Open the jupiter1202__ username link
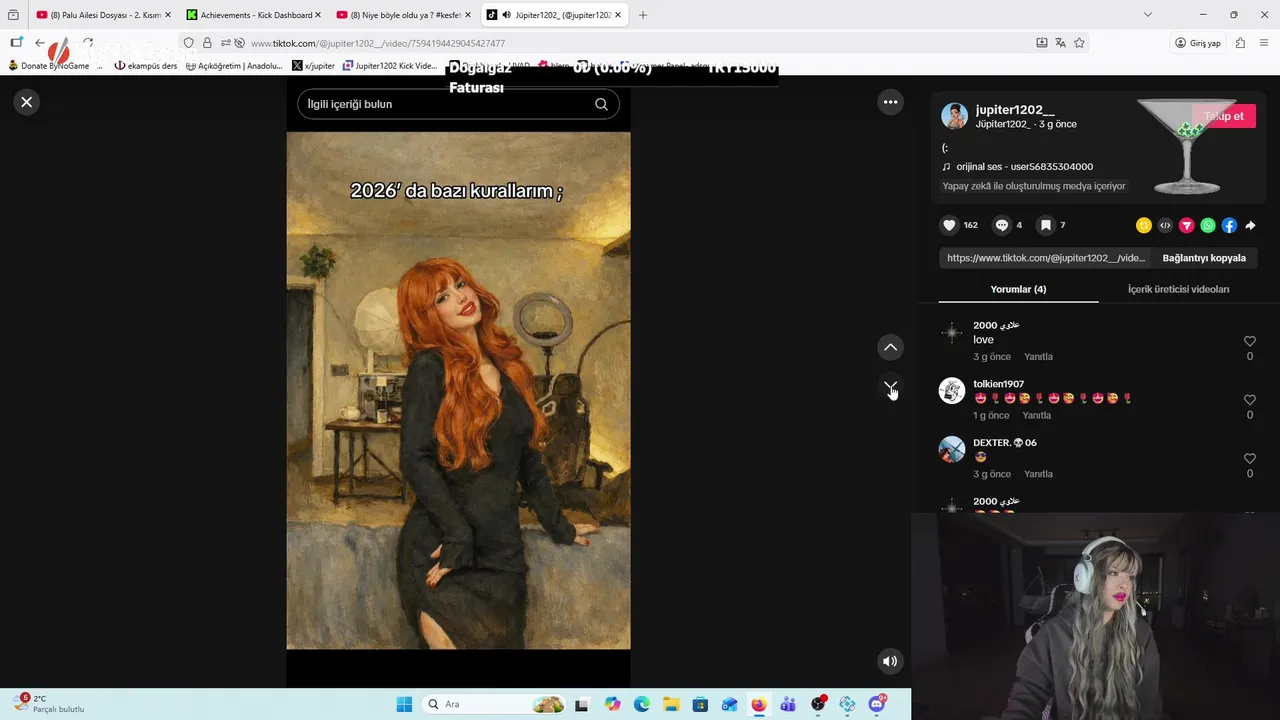1280x720 pixels. coord(1015,109)
